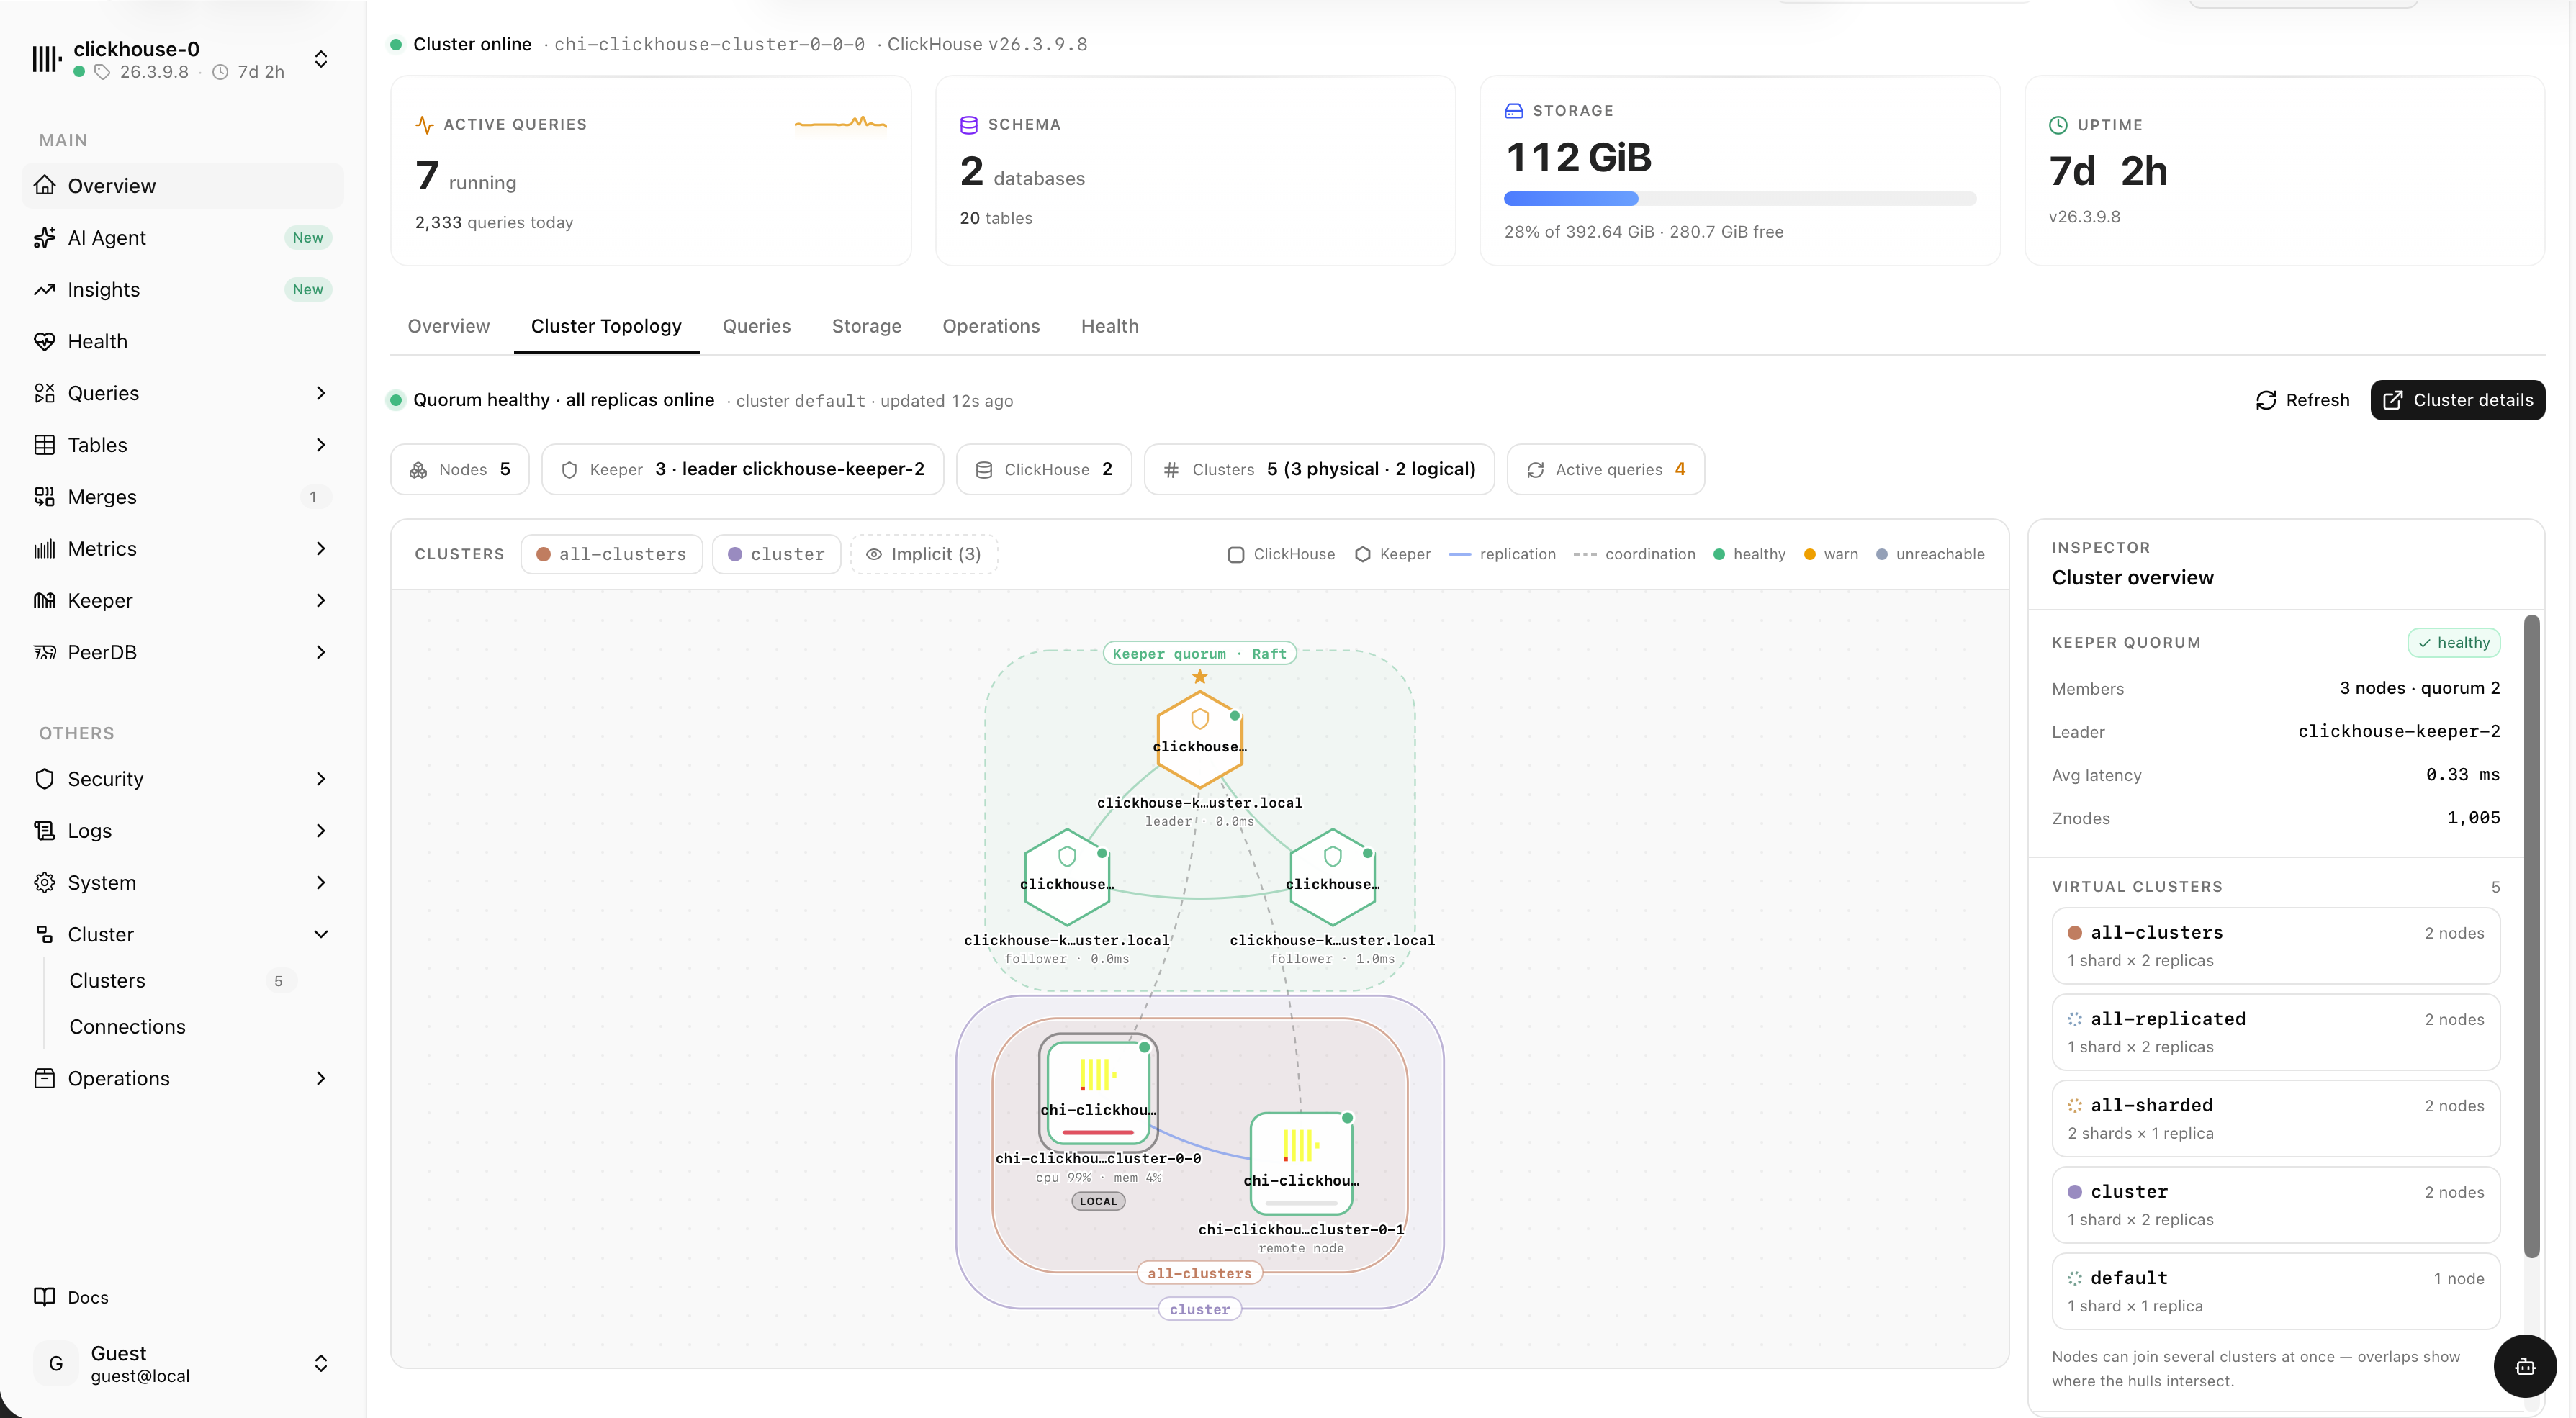This screenshot has height=1418, width=2576.
Task: Collapse the Cluster sidebar section
Action: click(x=321, y=935)
